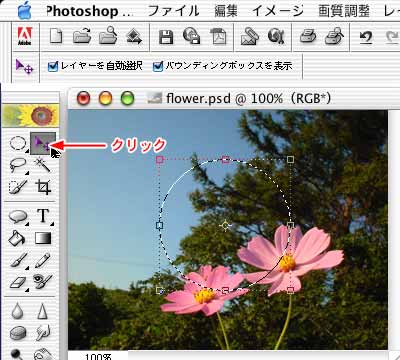
Task: Click the flower.psd window title
Action: pos(248,98)
